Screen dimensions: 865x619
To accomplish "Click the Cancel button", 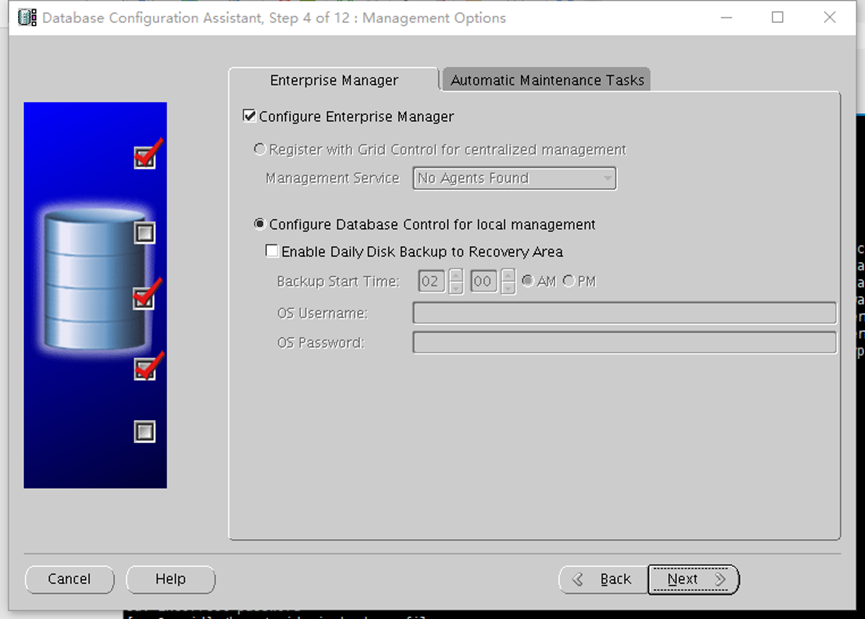I will (x=70, y=579).
